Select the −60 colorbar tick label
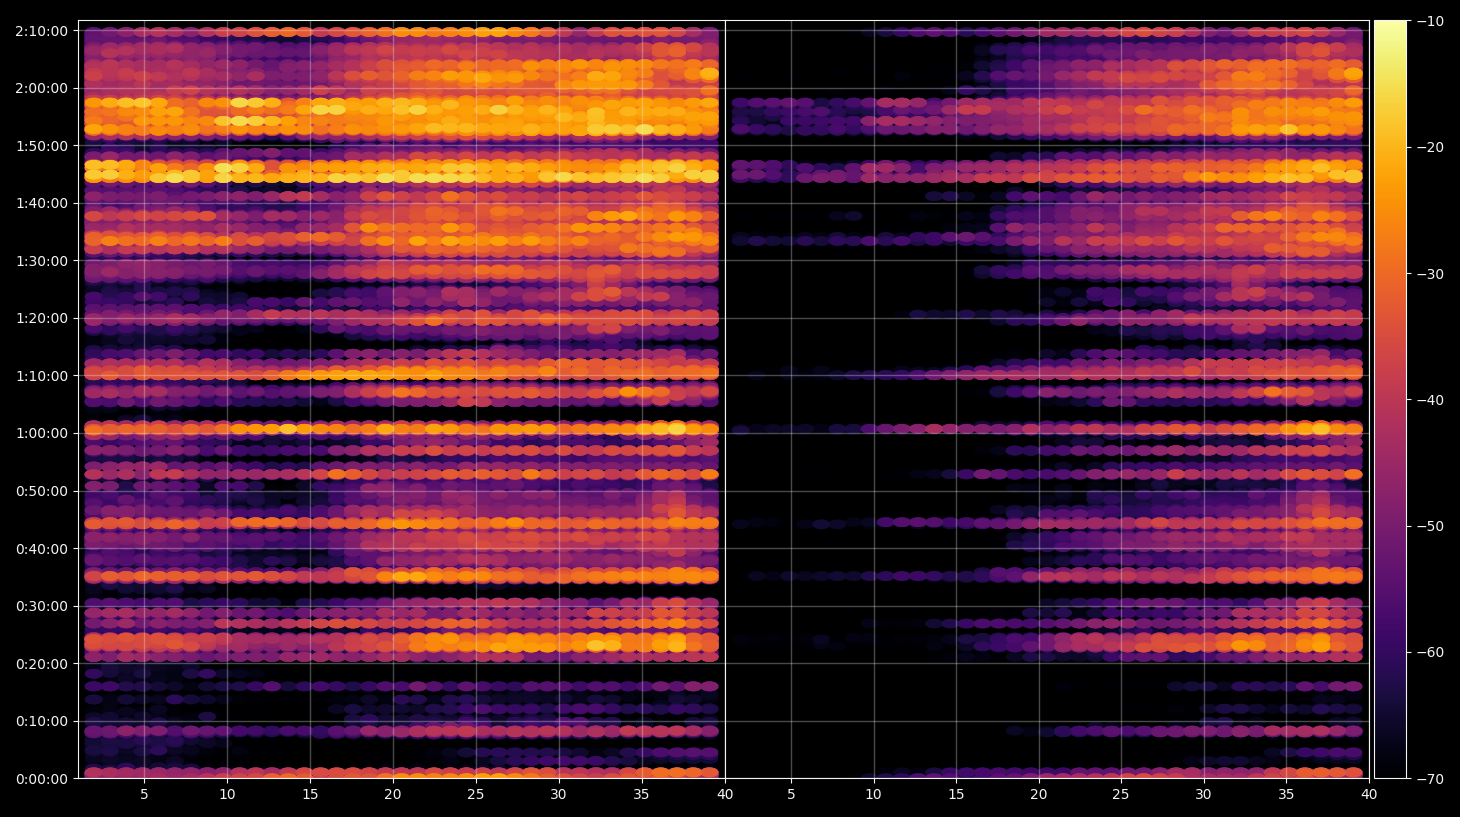The height and width of the screenshot is (817, 1460). point(1430,653)
